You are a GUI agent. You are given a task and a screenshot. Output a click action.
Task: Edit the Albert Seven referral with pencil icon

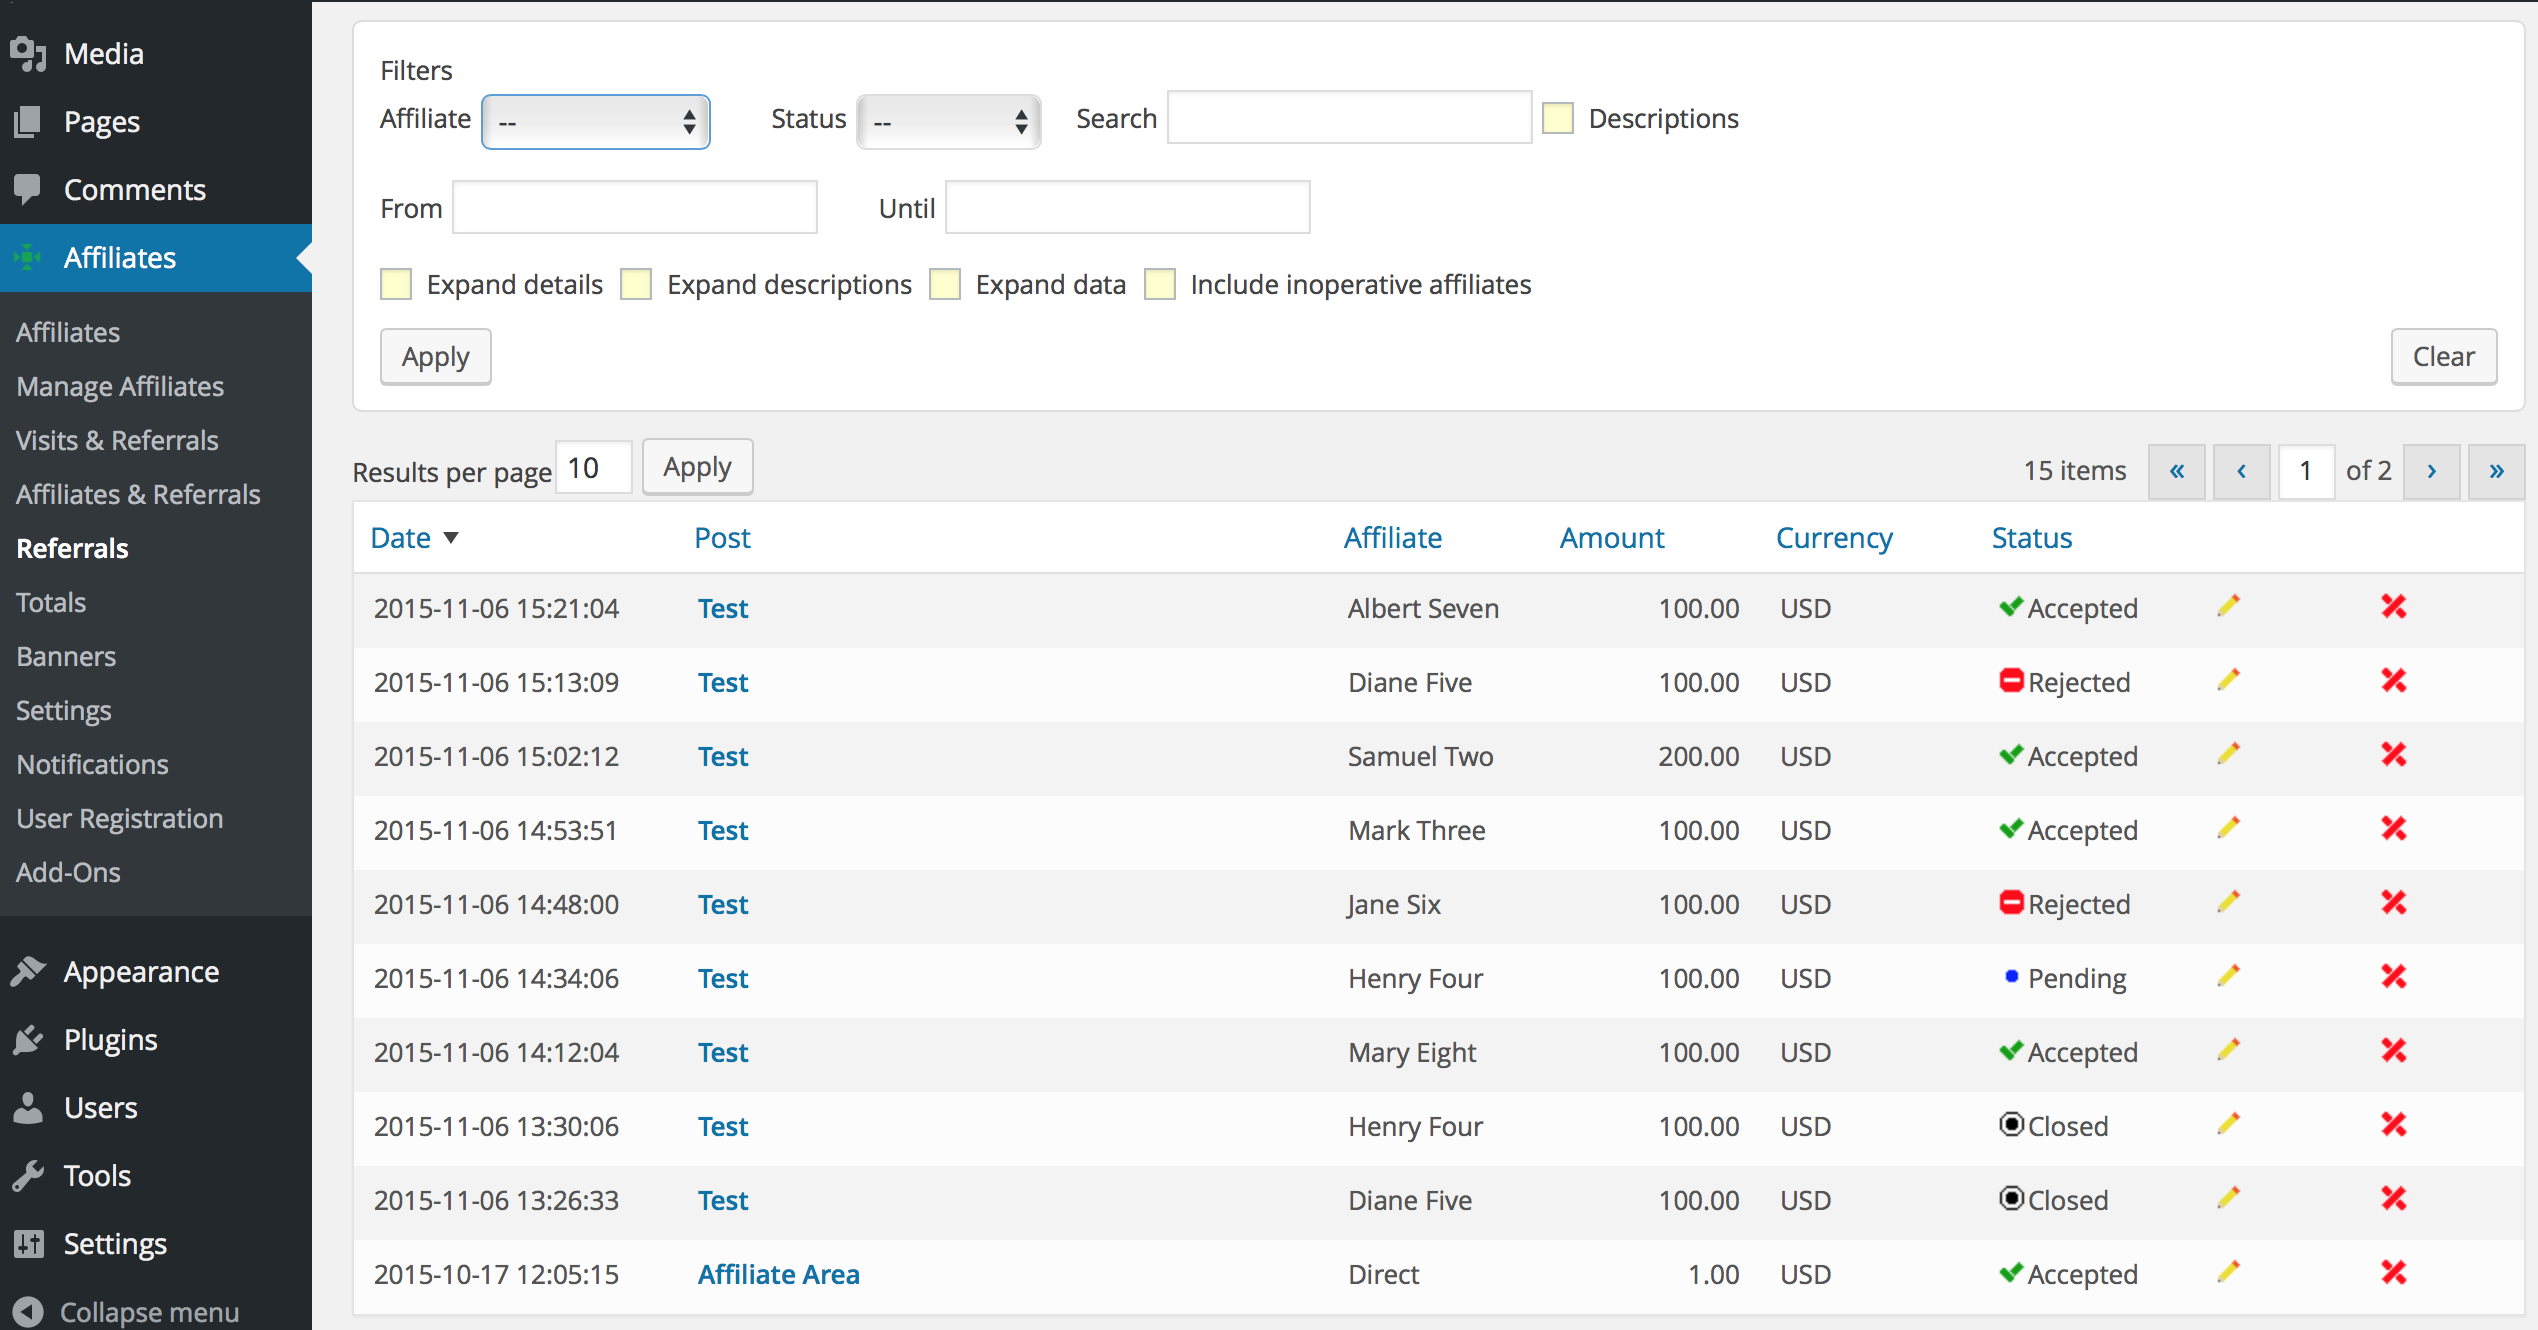point(2228,606)
